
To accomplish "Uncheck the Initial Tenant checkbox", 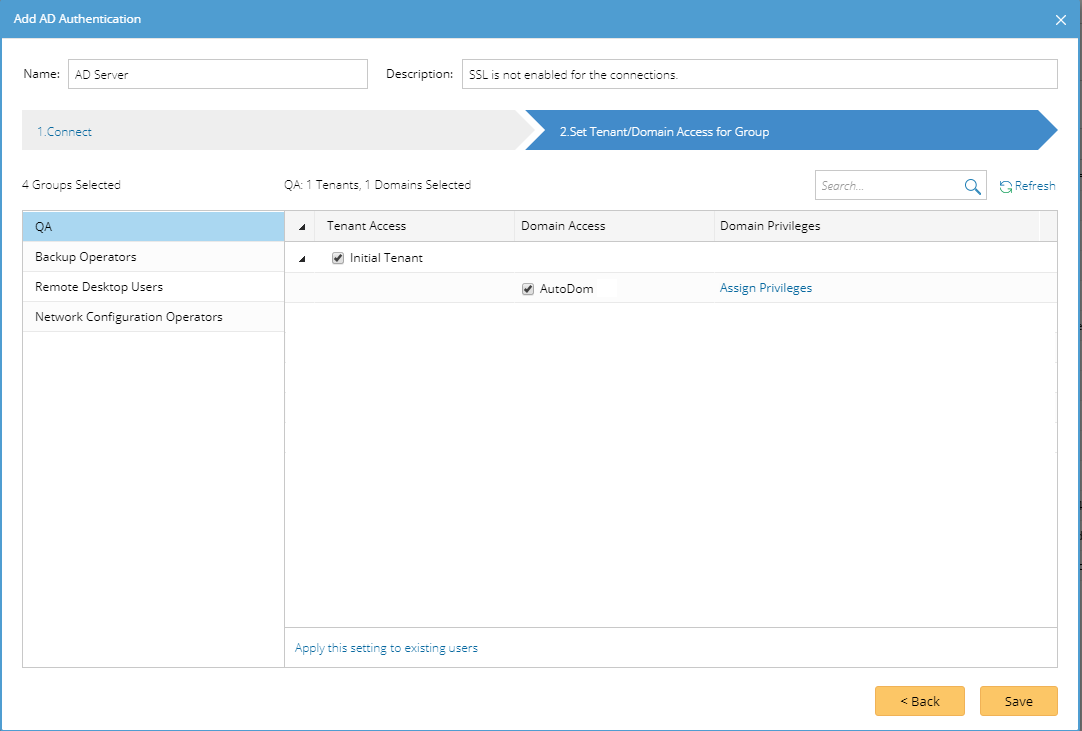I will click(338, 258).
